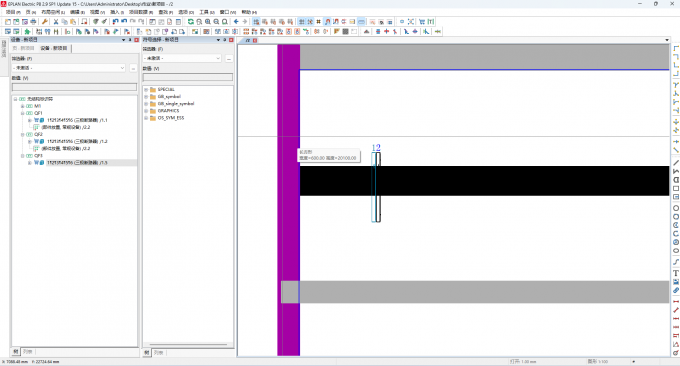
Task: Click the scissors Cut icon in toolbar
Action: (56, 22)
